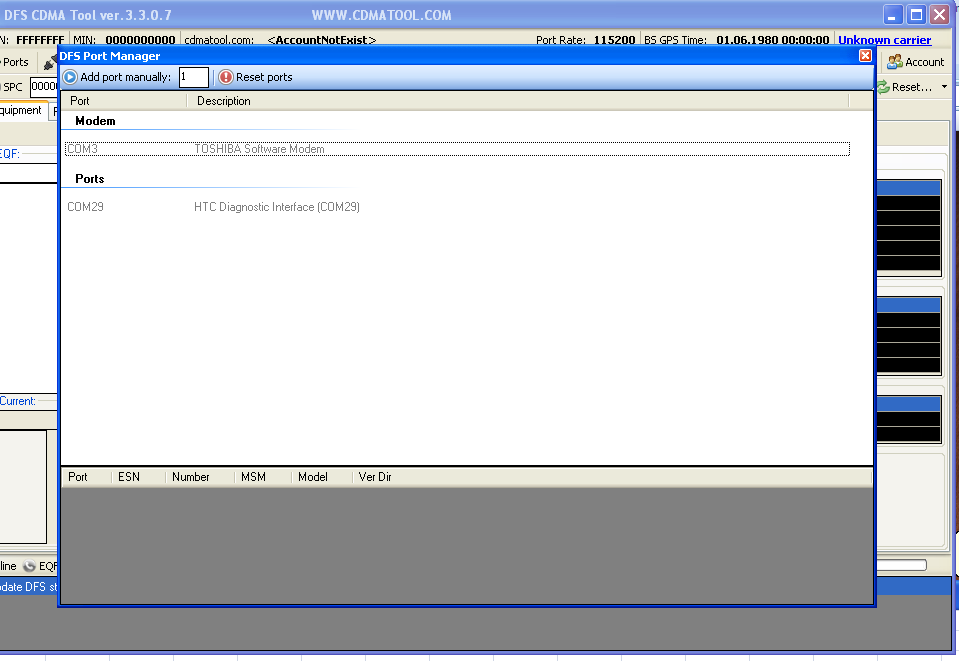
Task: Click the Account button in main window
Action: [916, 62]
